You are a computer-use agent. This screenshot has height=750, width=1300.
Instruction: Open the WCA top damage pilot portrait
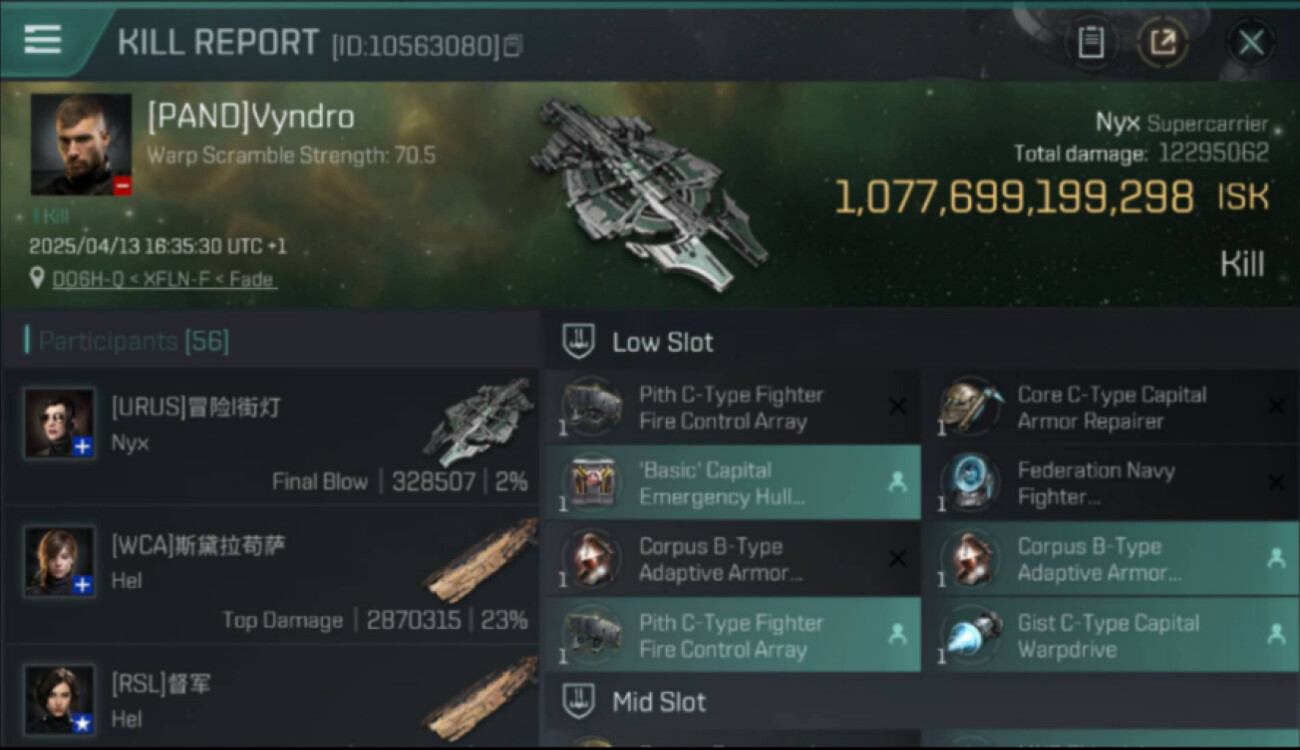(60, 561)
